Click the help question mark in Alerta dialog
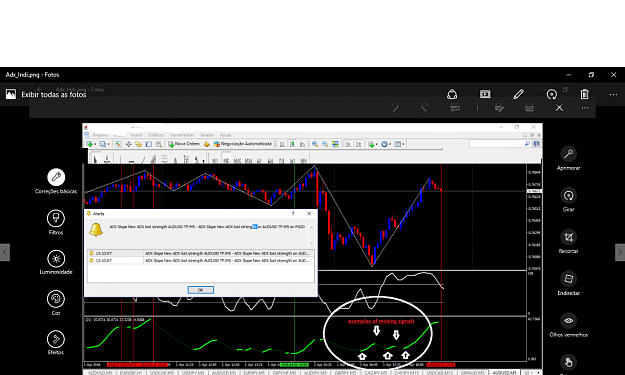 (293, 214)
